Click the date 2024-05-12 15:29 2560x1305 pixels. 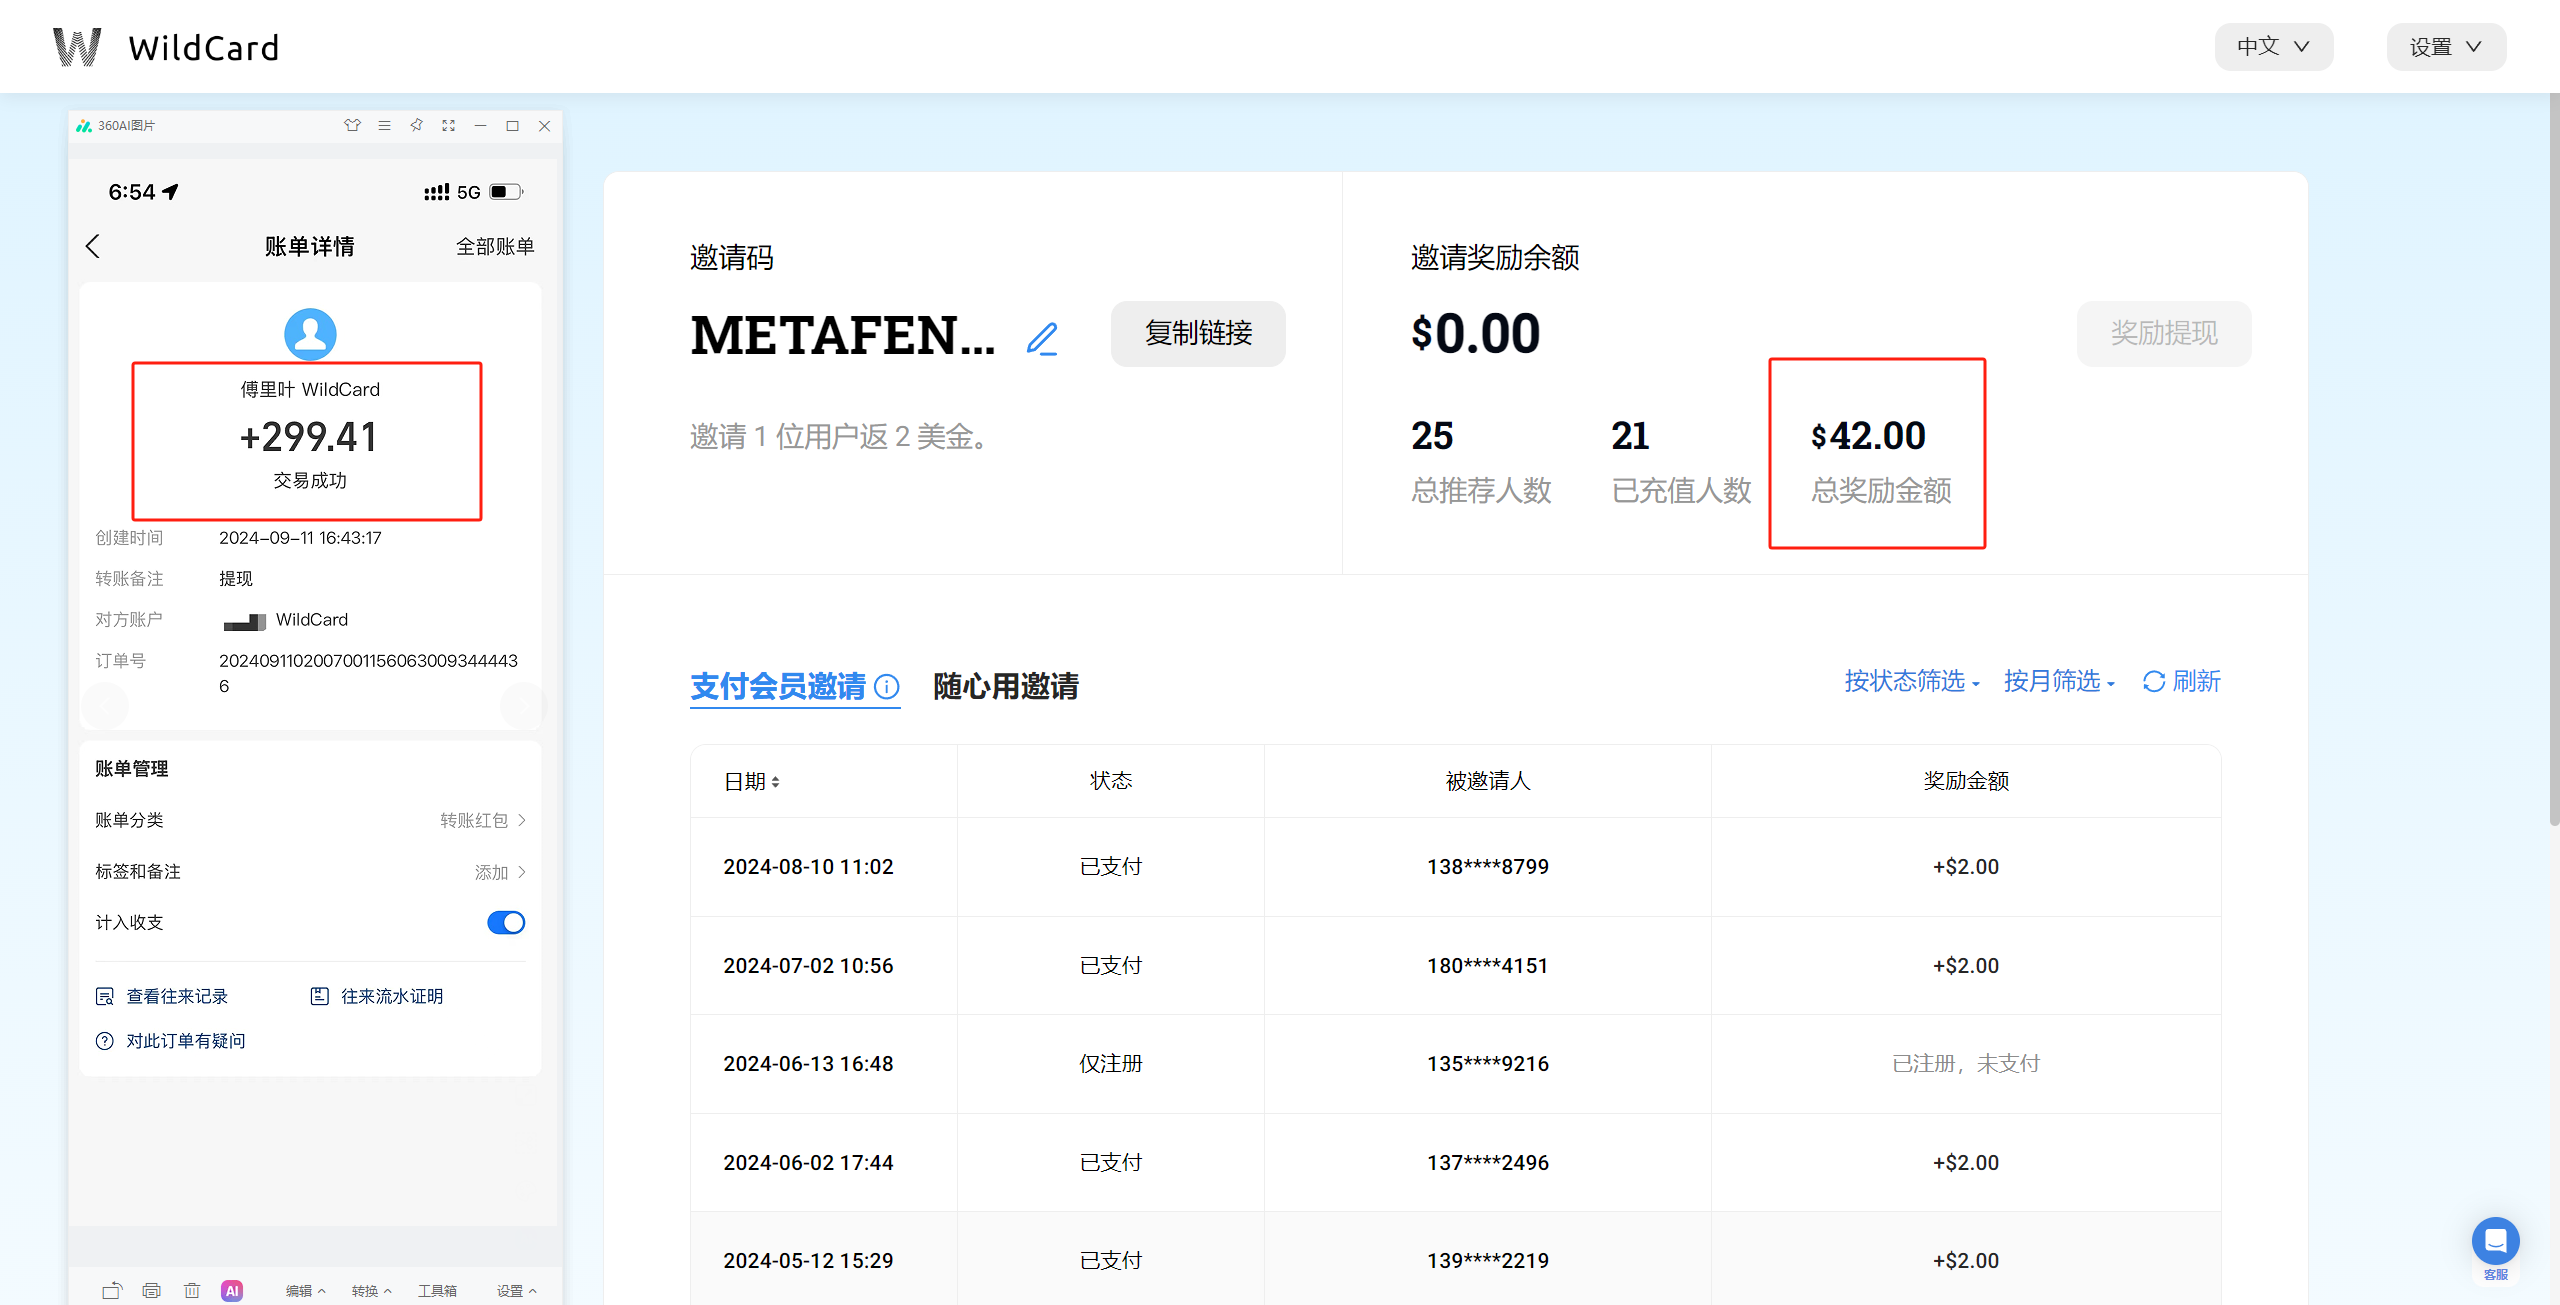(x=808, y=1261)
